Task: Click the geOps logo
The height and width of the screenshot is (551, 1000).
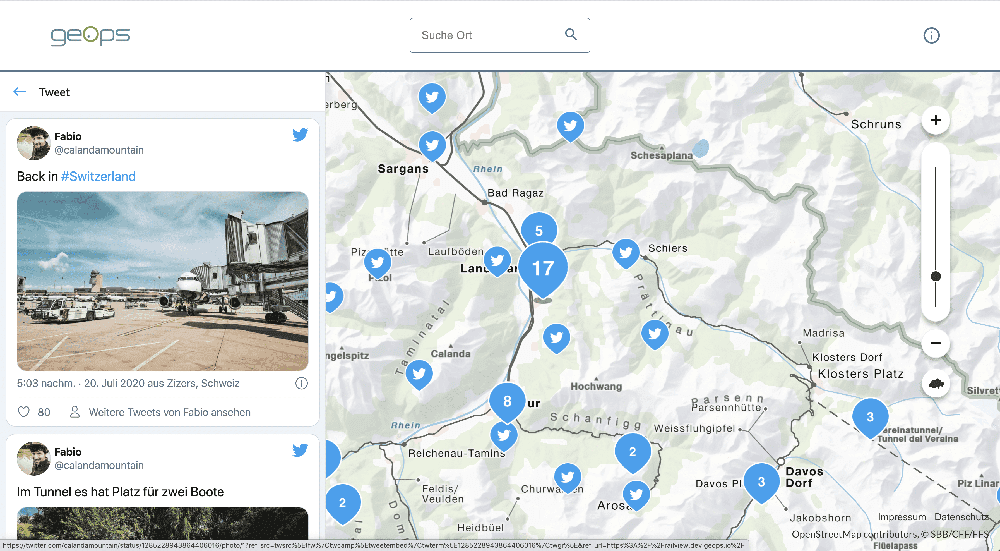Action: tap(90, 36)
